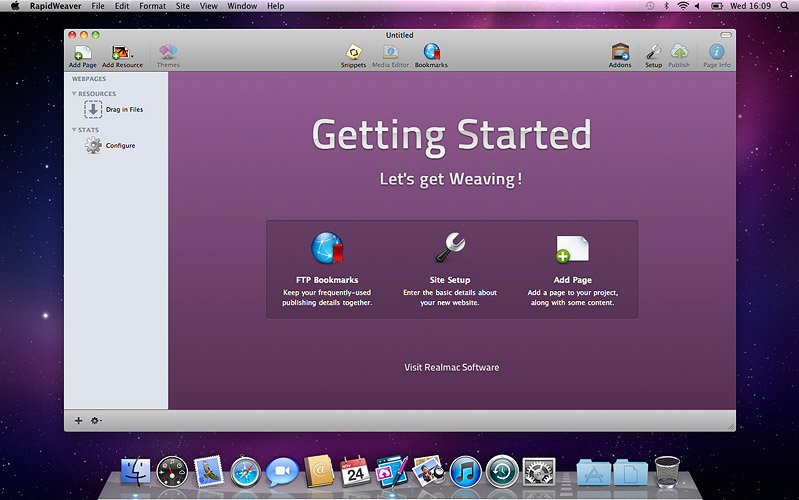Open Safari from the Dock
Screen dimensions: 799x500
[x=245, y=471]
